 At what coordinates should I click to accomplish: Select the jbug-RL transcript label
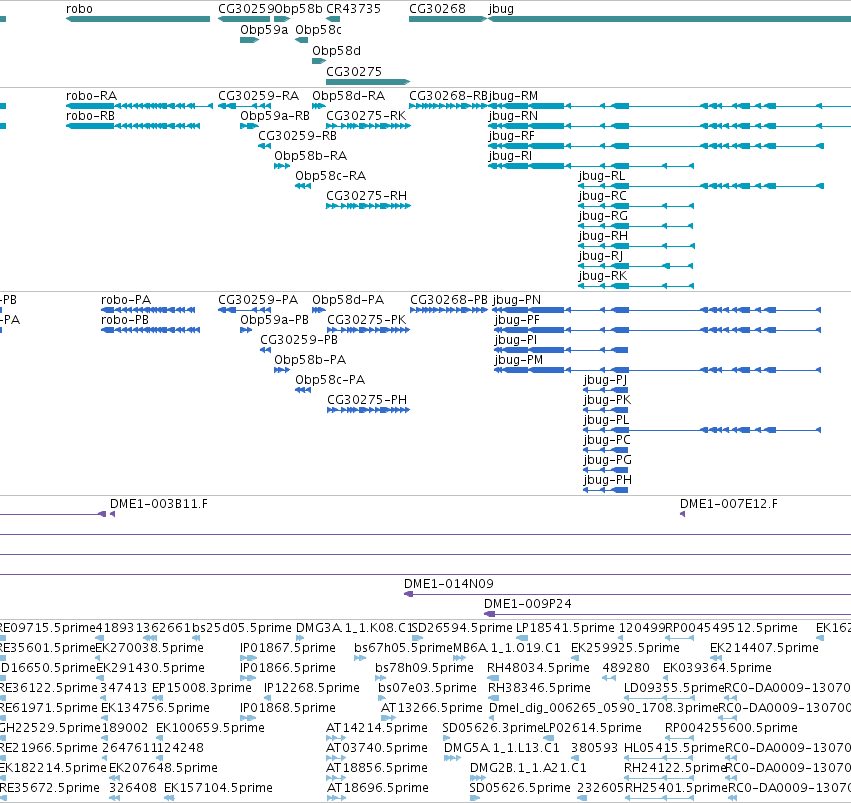click(x=602, y=176)
